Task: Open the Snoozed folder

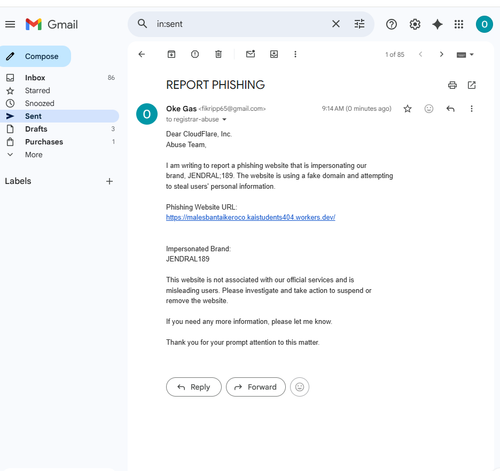Action: click(59, 103)
